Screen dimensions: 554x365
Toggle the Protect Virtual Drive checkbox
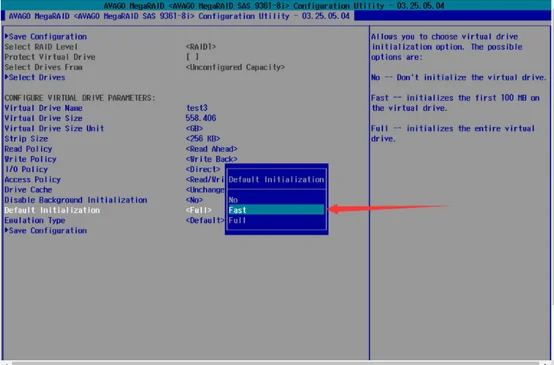[193, 57]
